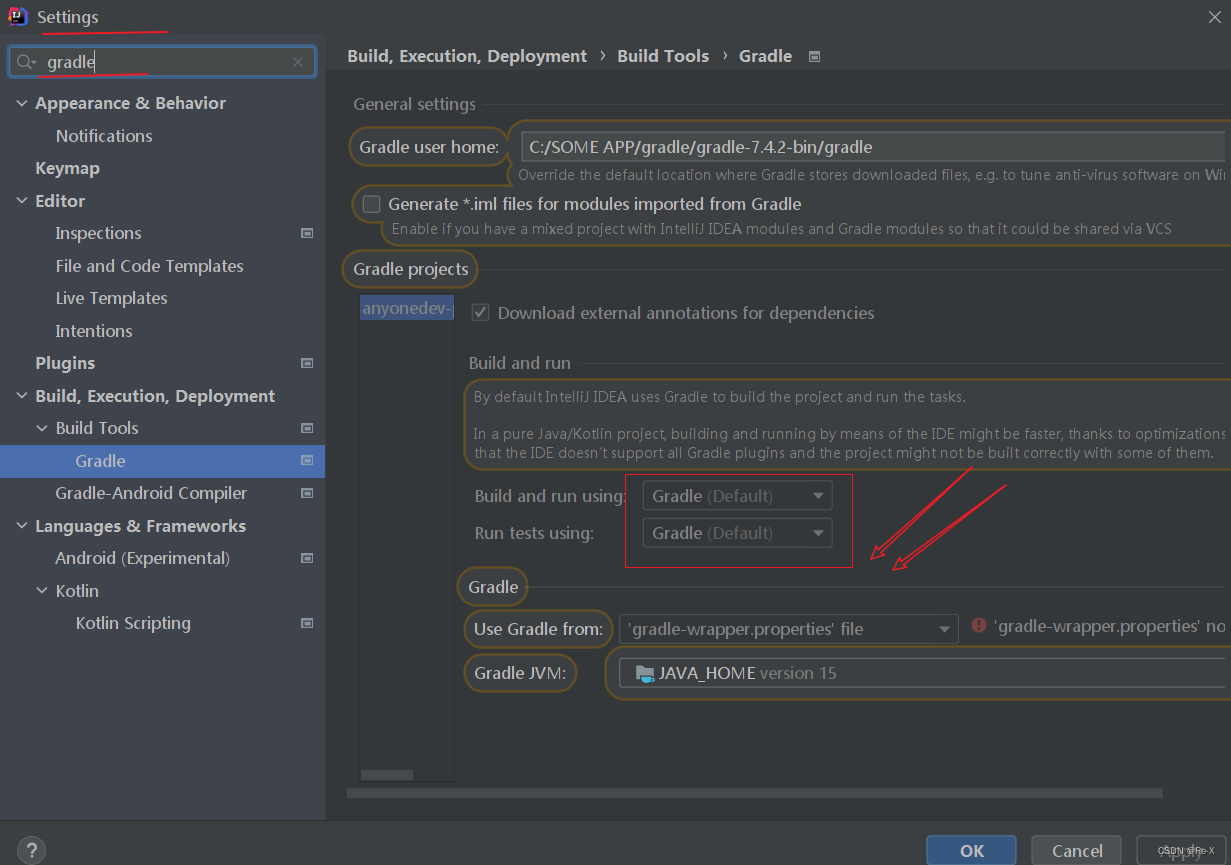The height and width of the screenshot is (865, 1231).
Task: Click the project-level icon beside Gradle tree item
Action: (307, 461)
